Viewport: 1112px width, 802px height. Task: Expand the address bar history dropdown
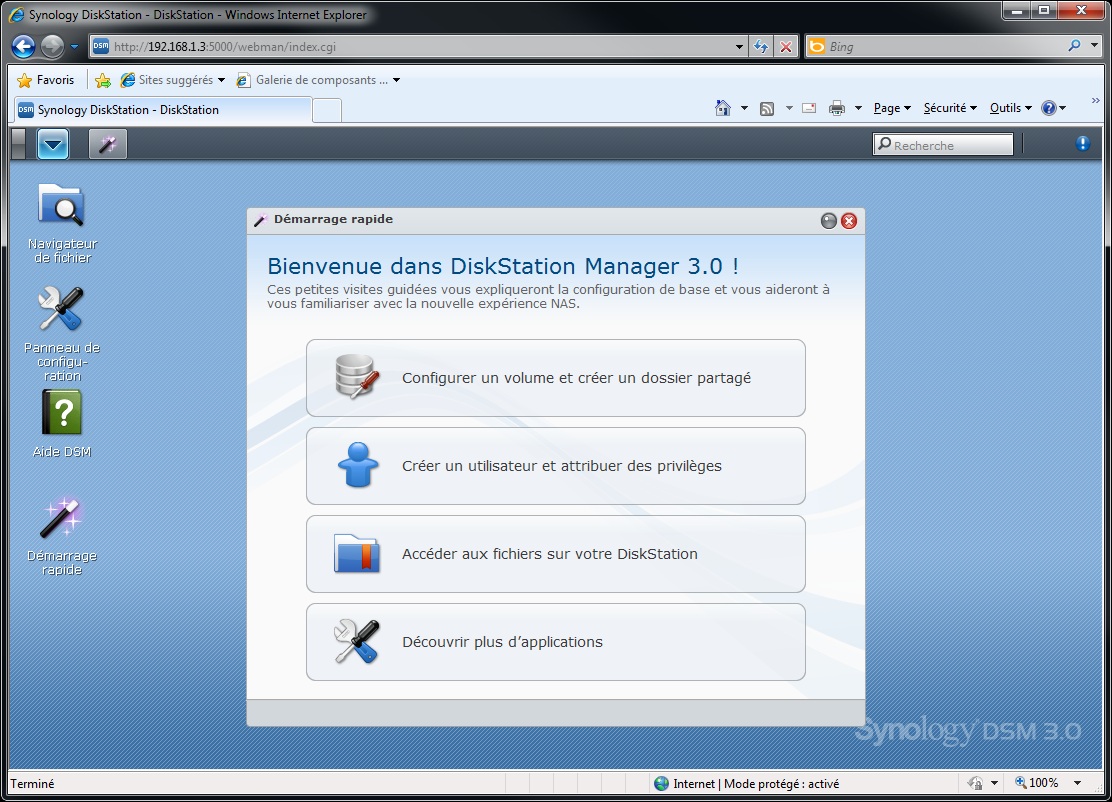(x=740, y=47)
